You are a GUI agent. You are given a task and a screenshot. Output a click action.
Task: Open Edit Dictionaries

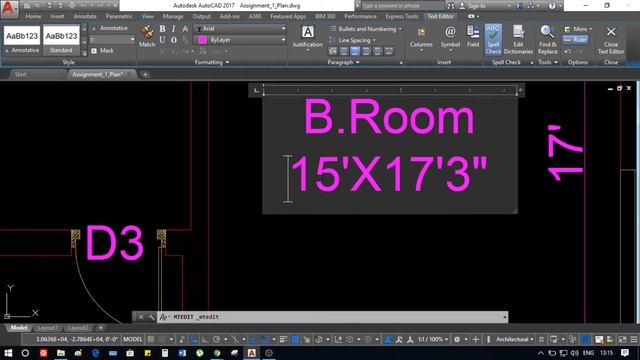(x=518, y=39)
